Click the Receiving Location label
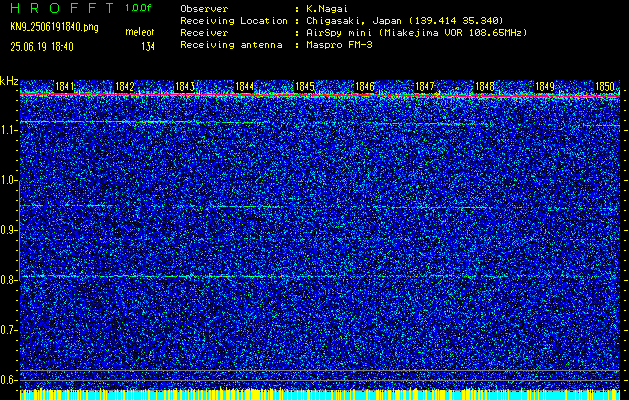This screenshot has height=400, width=629. [x=234, y=21]
